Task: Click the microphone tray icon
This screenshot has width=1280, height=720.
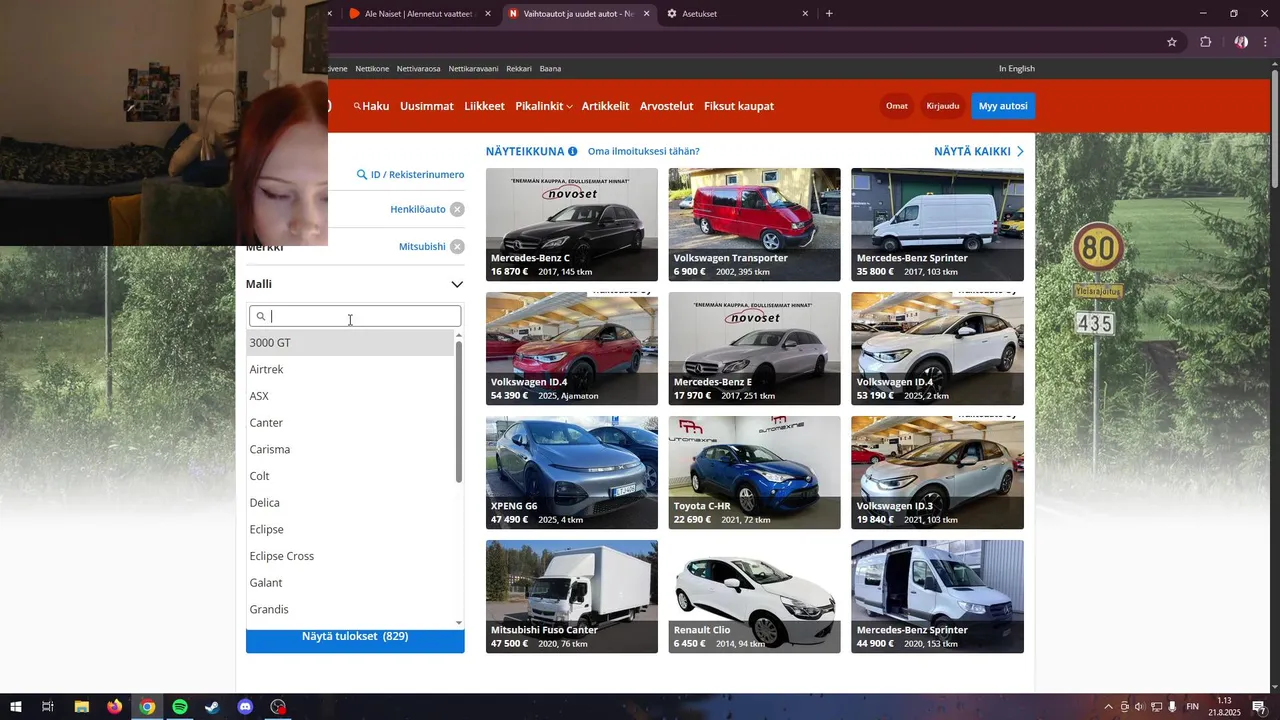Action: tap(1171, 707)
